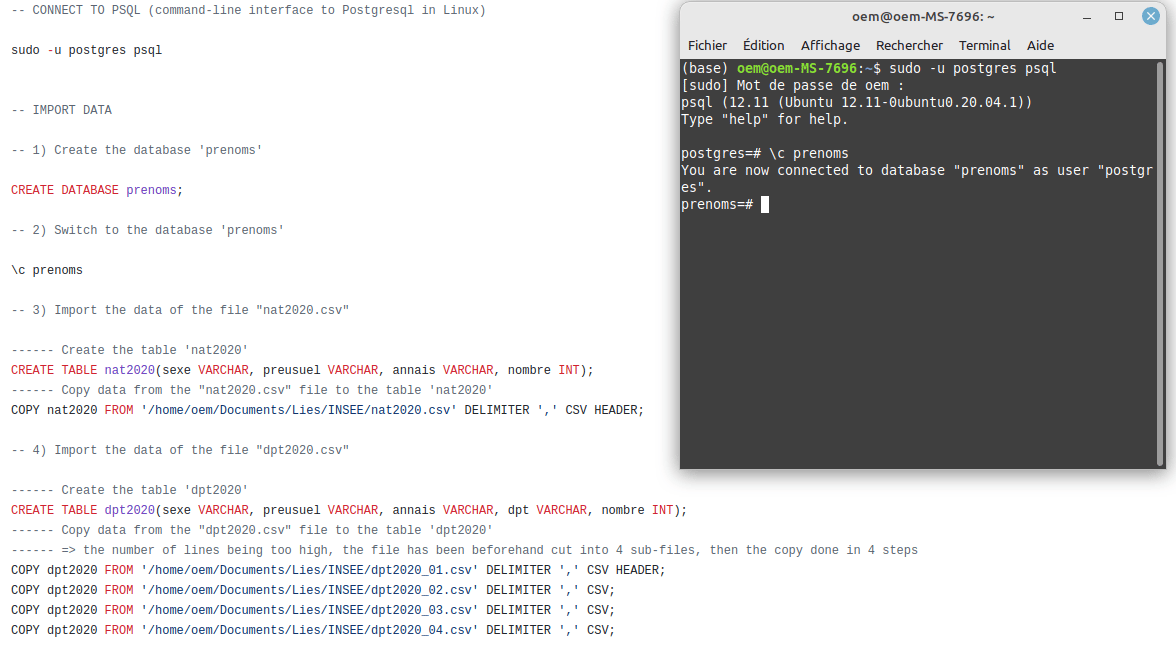Click the 'CREATE TABLE dpt2020' statement
This screenshot has height=647, width=1176.
[349, 510]
